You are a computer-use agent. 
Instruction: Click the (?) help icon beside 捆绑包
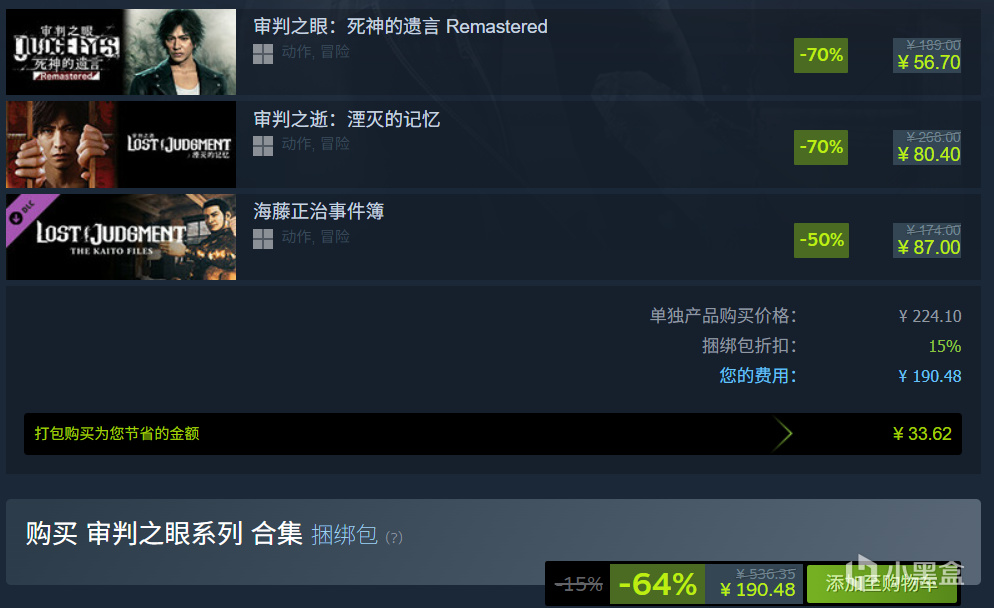pos(394,538)
